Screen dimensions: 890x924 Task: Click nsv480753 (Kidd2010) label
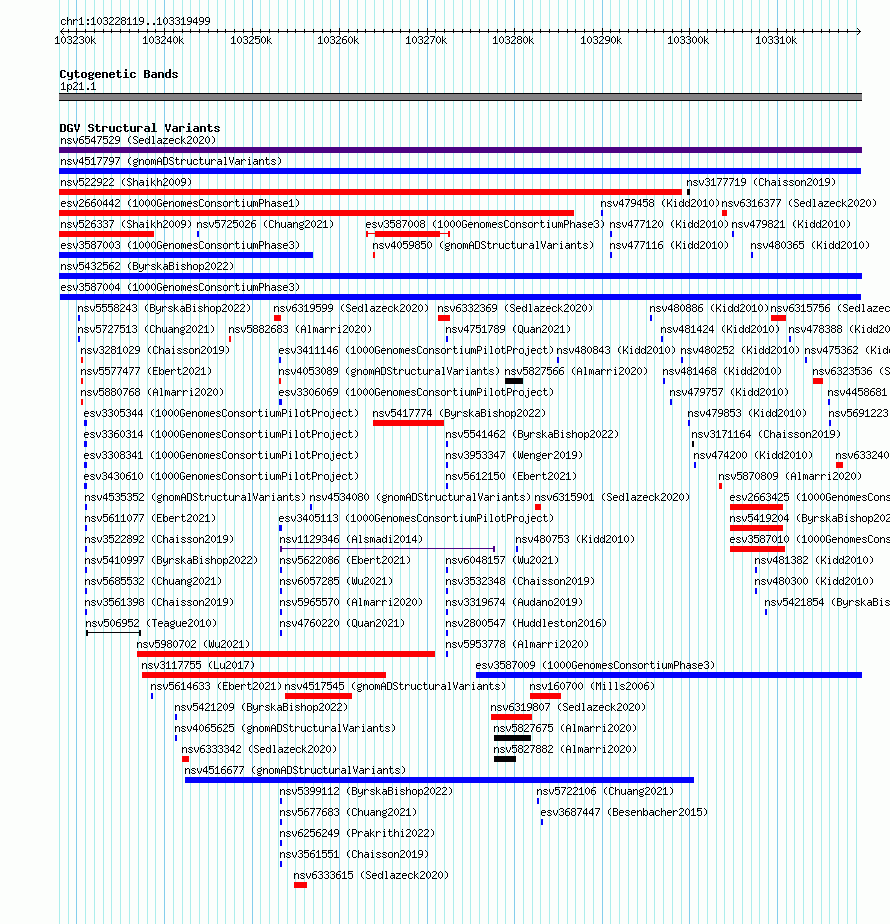tap(575, 540)
